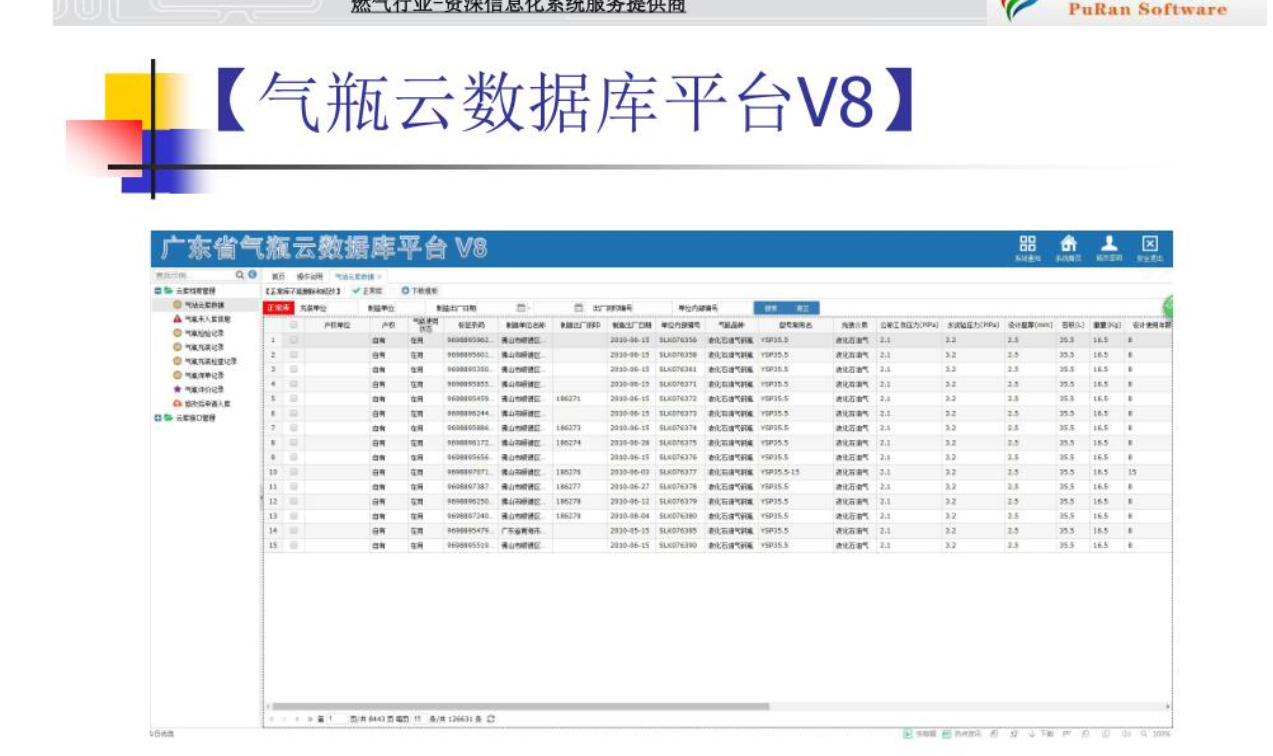Screen dimensions: 1273x756
Task: Click the red 正常库 filter button
Action: (278, 308)
